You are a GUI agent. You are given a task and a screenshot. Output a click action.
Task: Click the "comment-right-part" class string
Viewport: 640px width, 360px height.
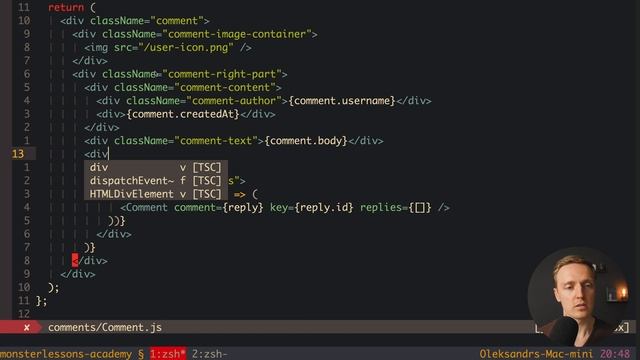click(x=222, y=74)
